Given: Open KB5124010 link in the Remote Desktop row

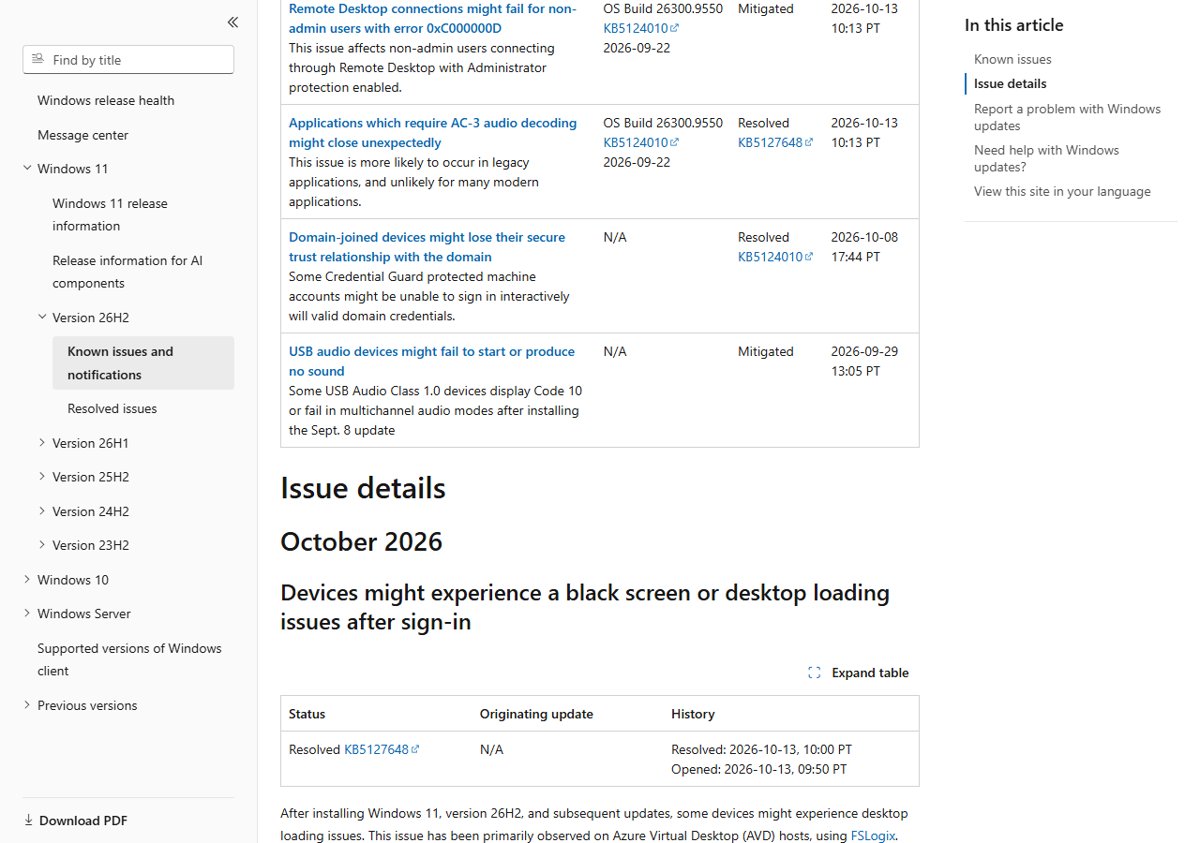Looking at the screenshot, I should pos(641,28).
